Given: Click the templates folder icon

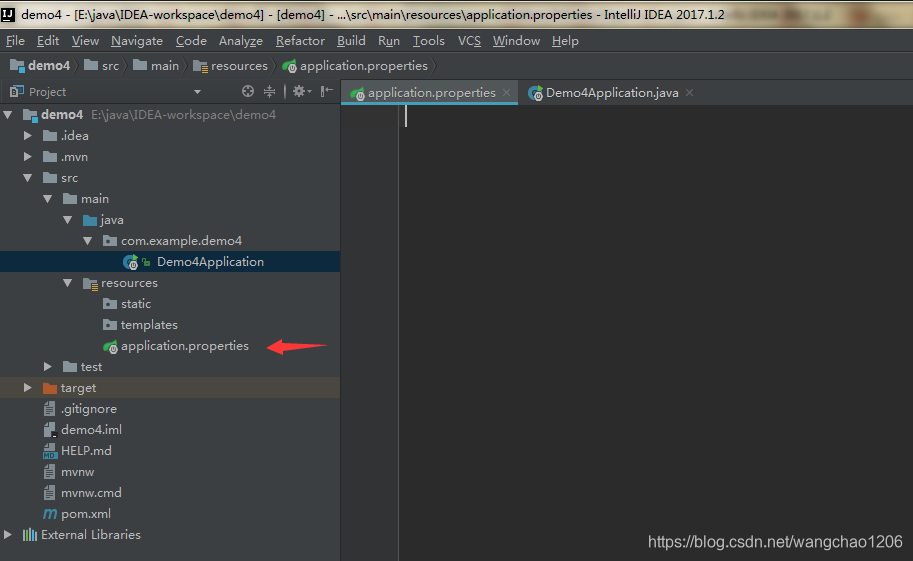Looking at the screenshot, I should tap(109, 324).
